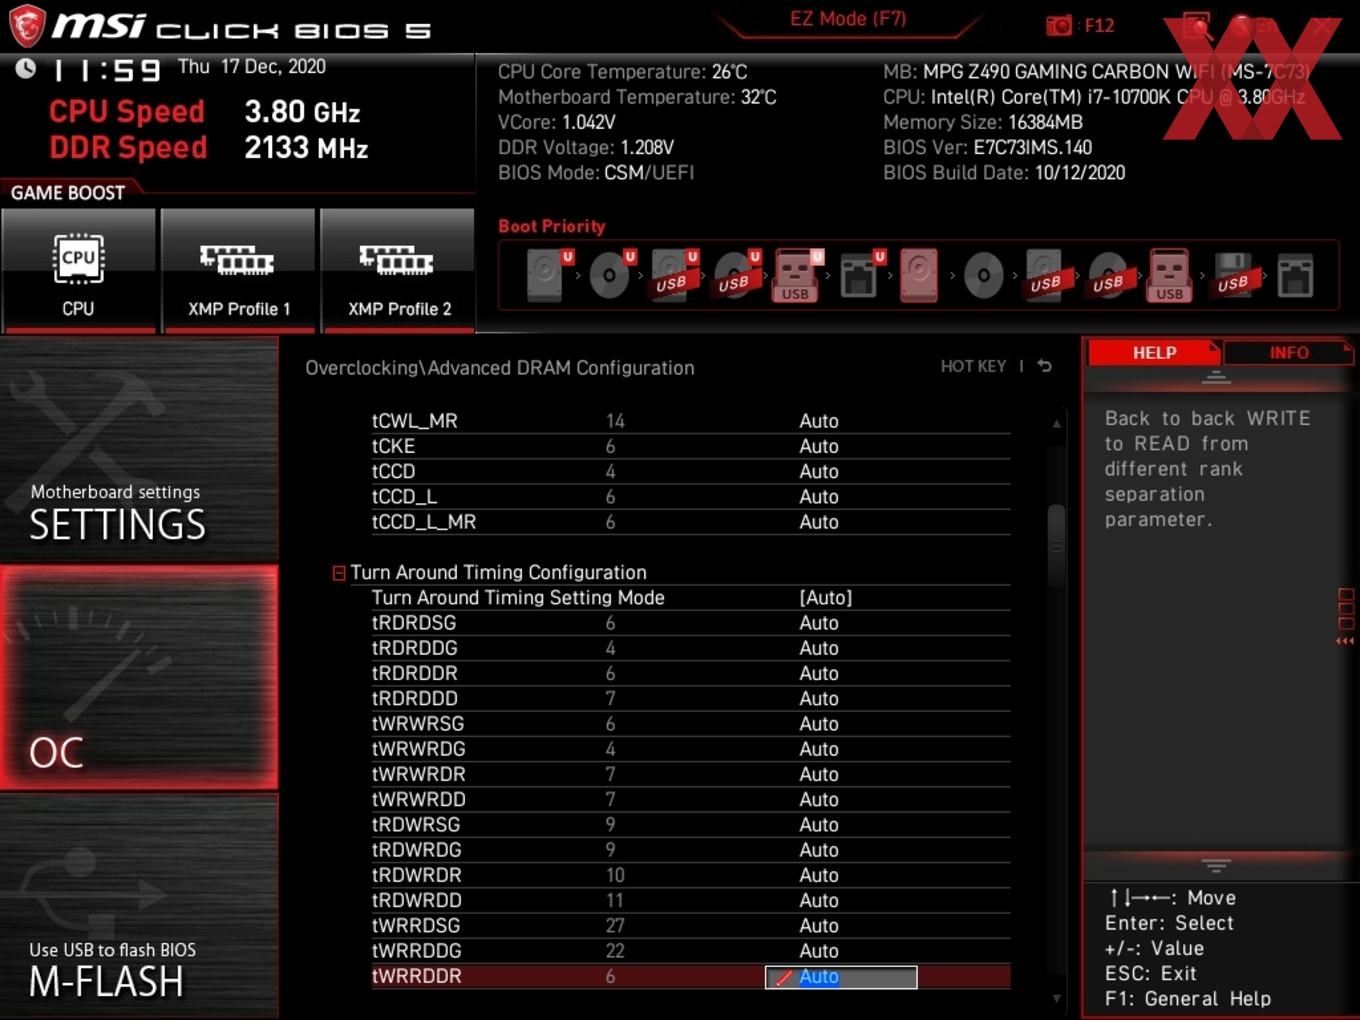Click the back arrow next to HOT KEY
Screen dimensions: 1360x1020
click(x=1045, y=366)
